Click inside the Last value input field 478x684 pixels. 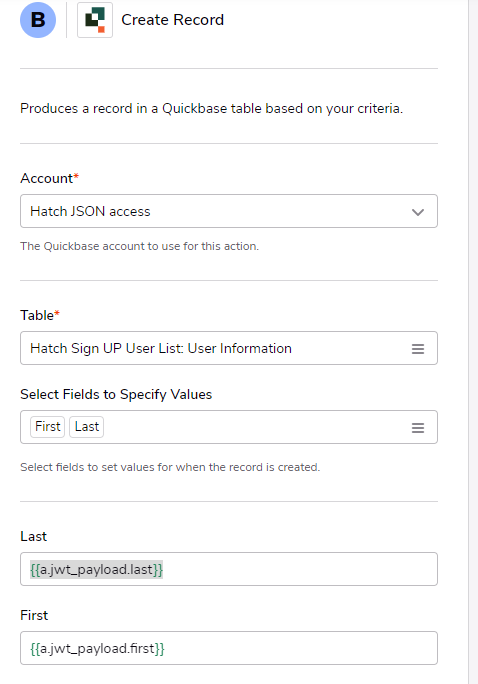[229, 569]
